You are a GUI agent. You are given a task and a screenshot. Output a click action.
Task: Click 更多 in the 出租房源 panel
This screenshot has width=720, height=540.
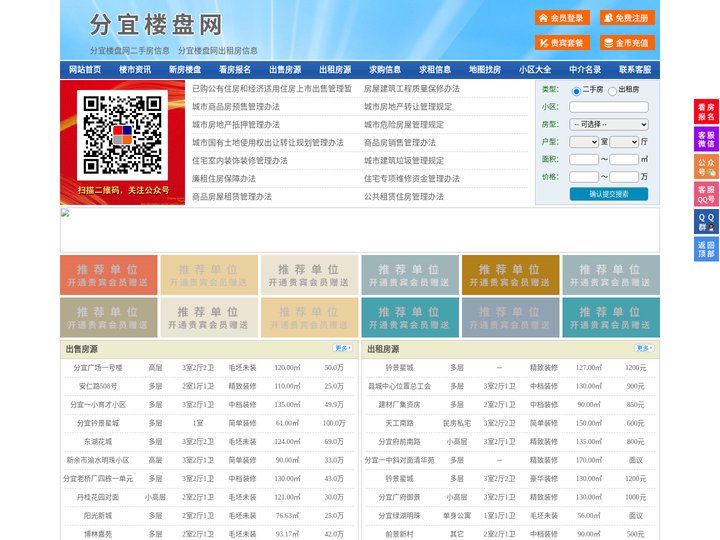click(x=644, y=349)
